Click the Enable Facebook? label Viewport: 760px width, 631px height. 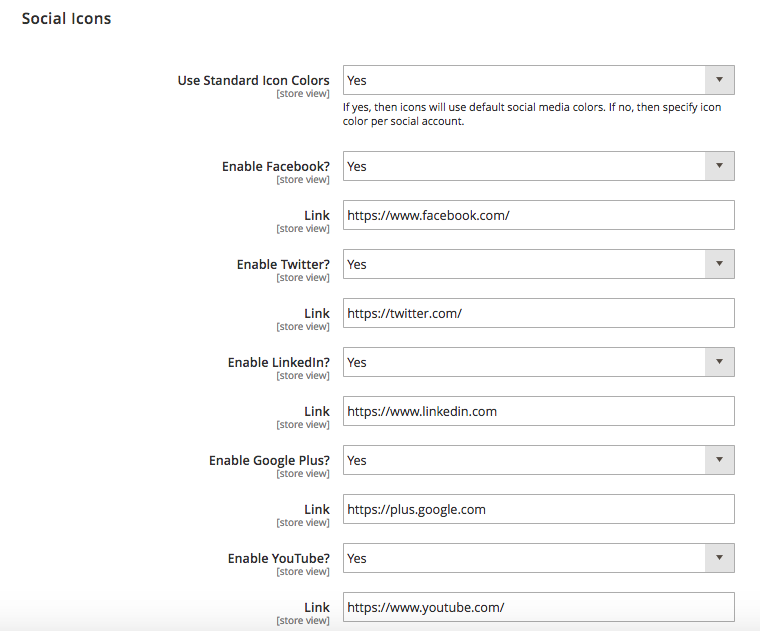275,167
